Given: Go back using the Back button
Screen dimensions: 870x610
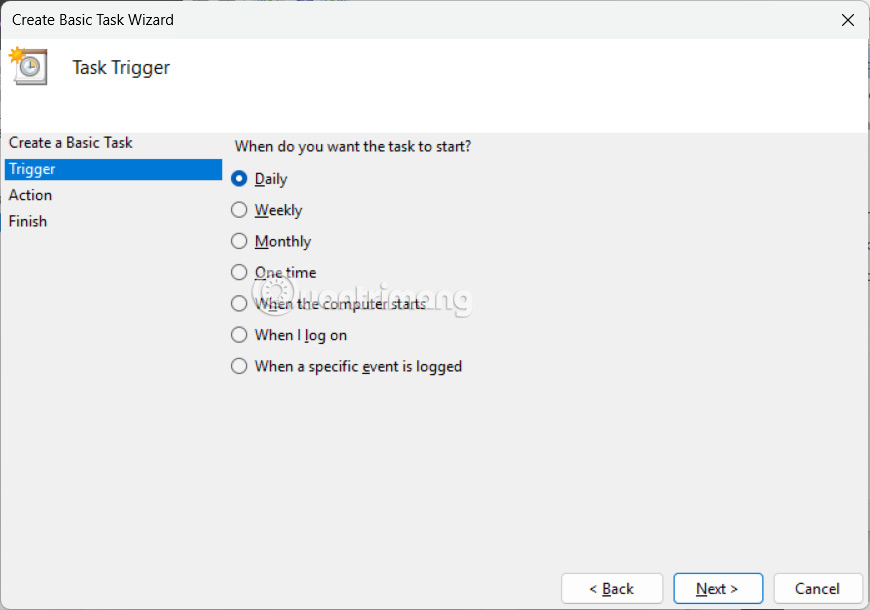Looking at the screenshot, I should [x=611, y=588].
